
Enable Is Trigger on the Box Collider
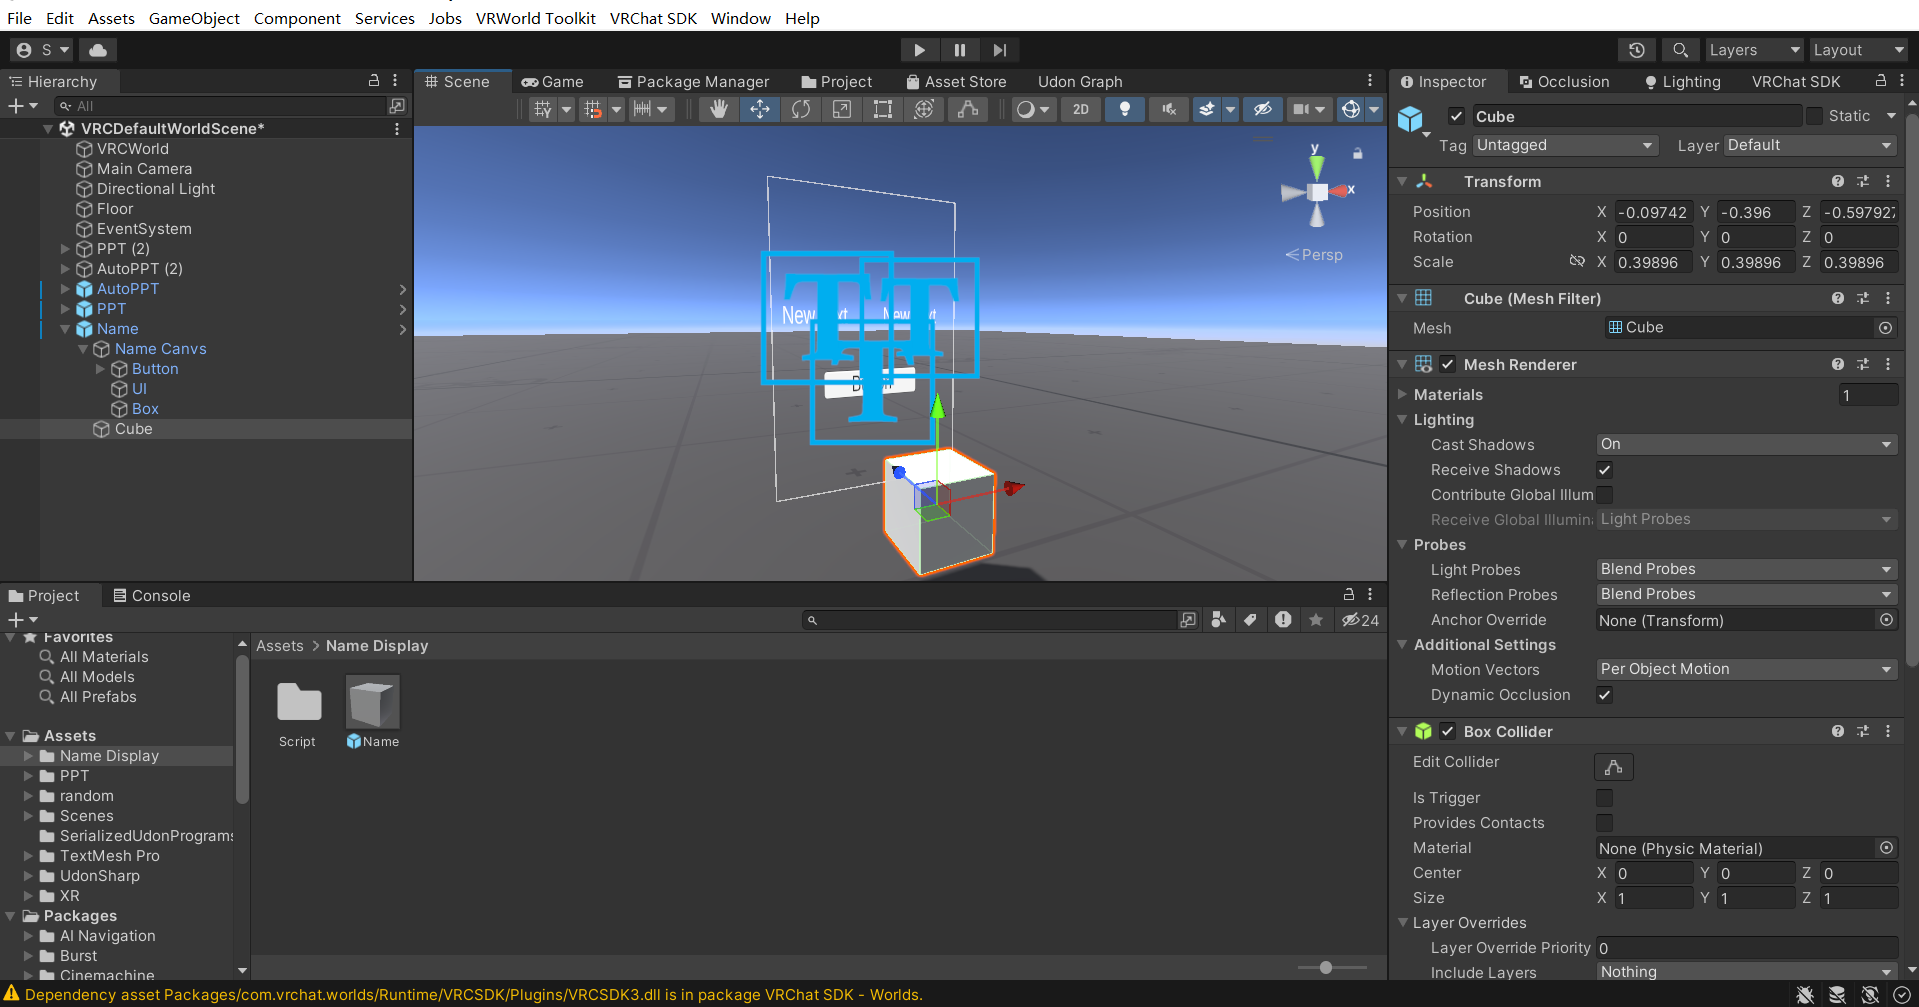(1605, 797)
